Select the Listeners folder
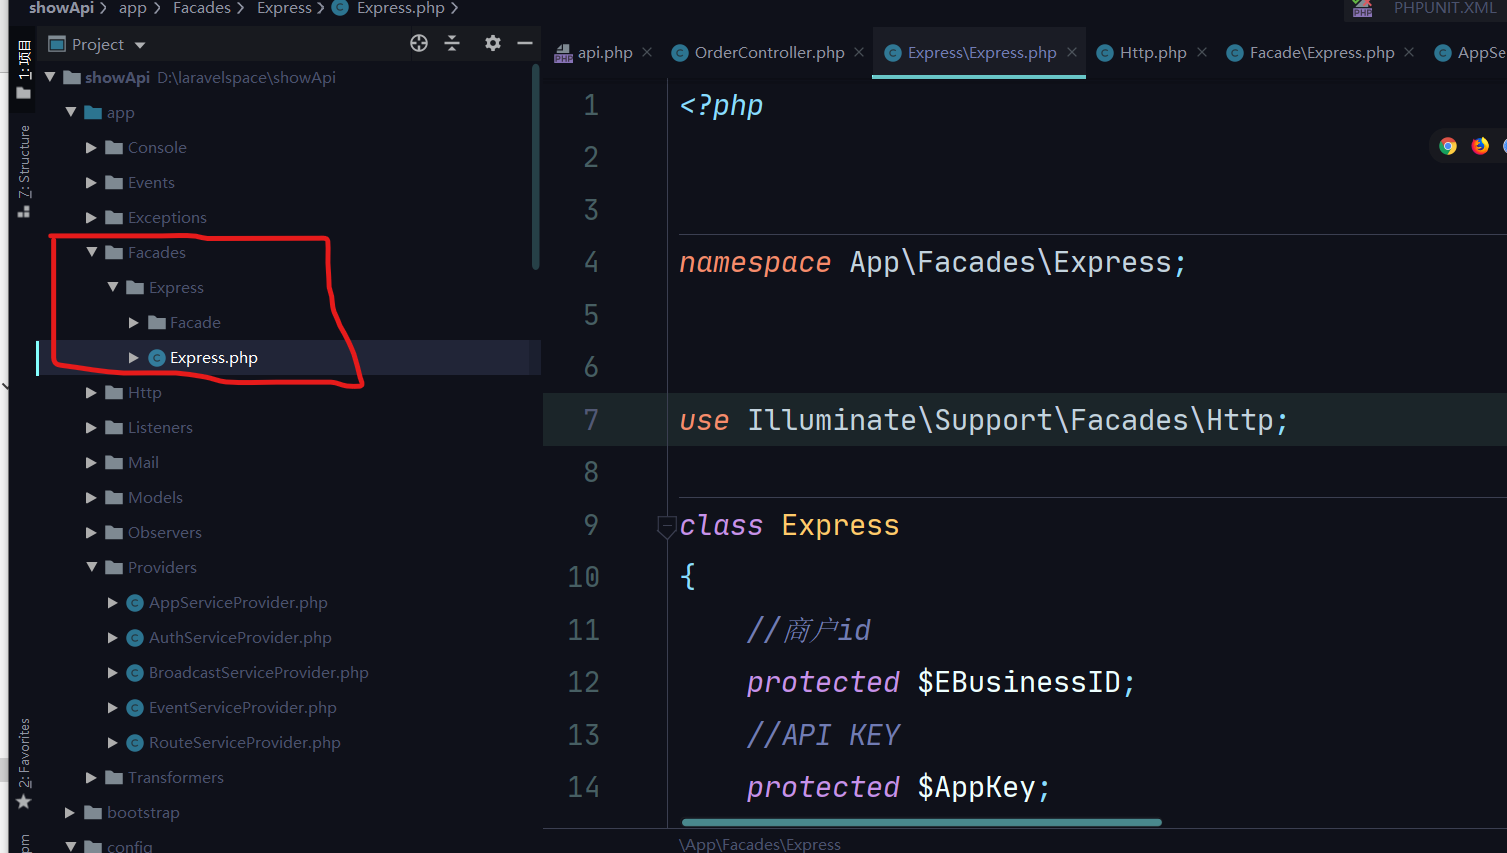The width and height of the screenshot is (1507, 853). (160, 427)
